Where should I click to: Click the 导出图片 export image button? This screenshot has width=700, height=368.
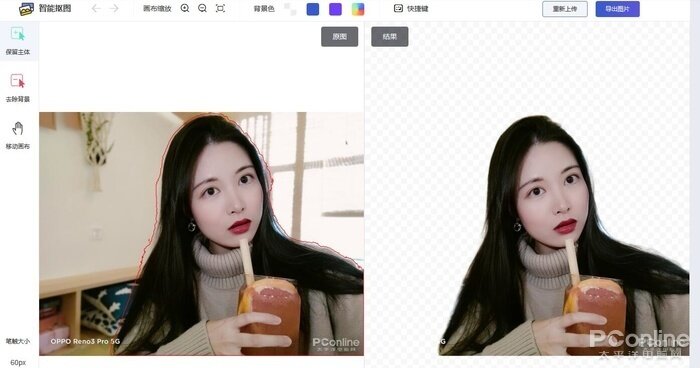pos(617,9)
